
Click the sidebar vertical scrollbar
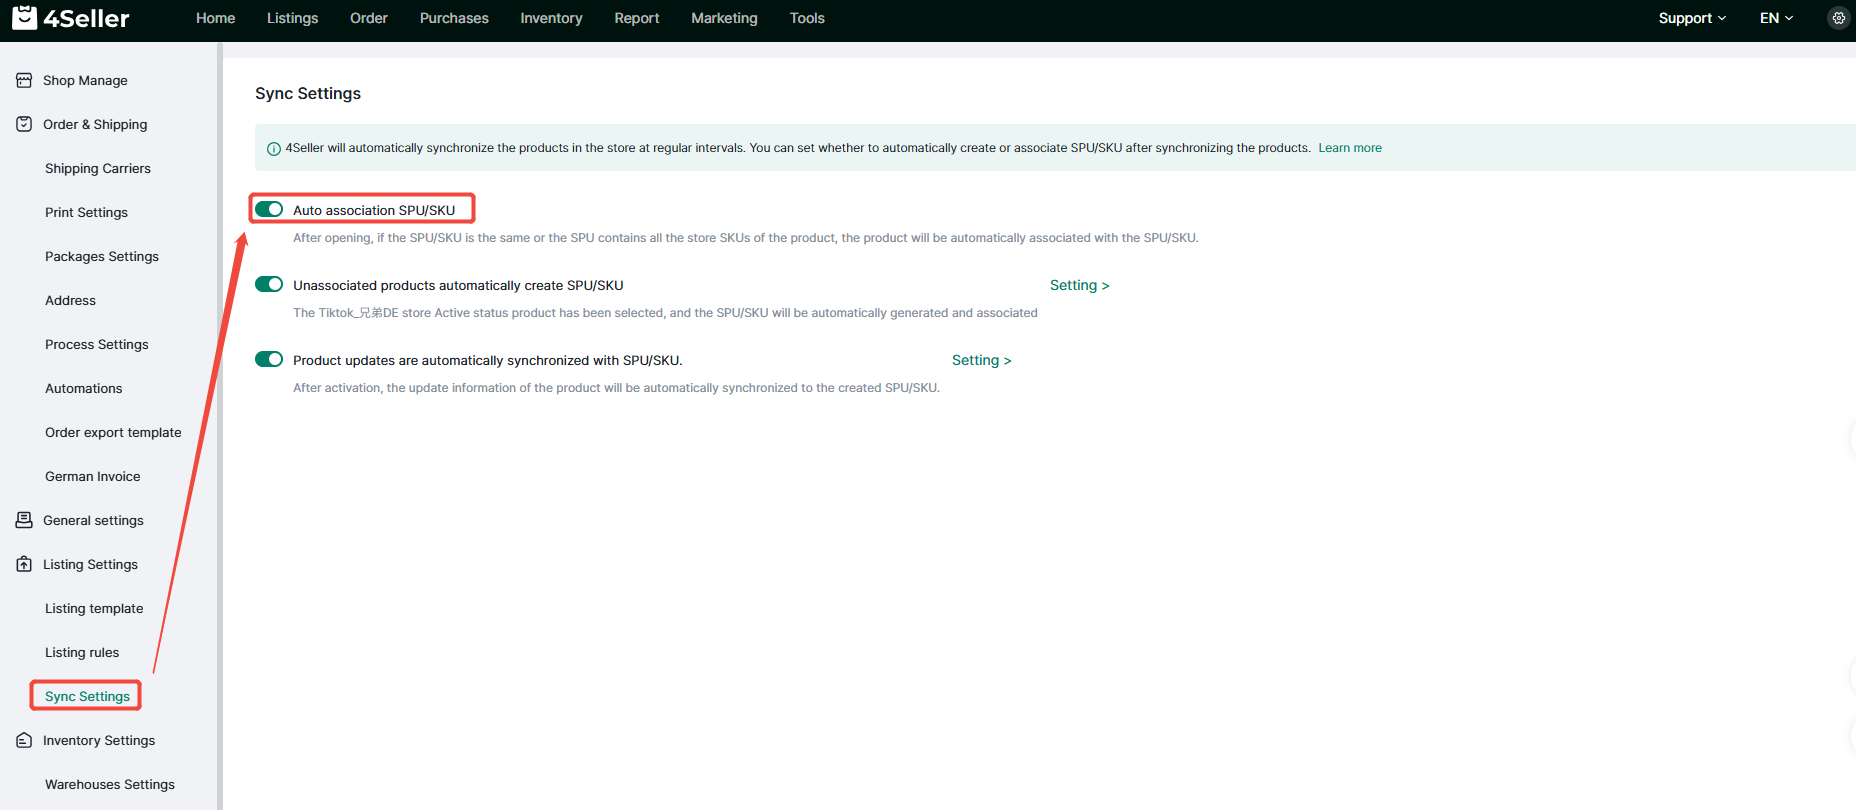(x=219, y=426)
